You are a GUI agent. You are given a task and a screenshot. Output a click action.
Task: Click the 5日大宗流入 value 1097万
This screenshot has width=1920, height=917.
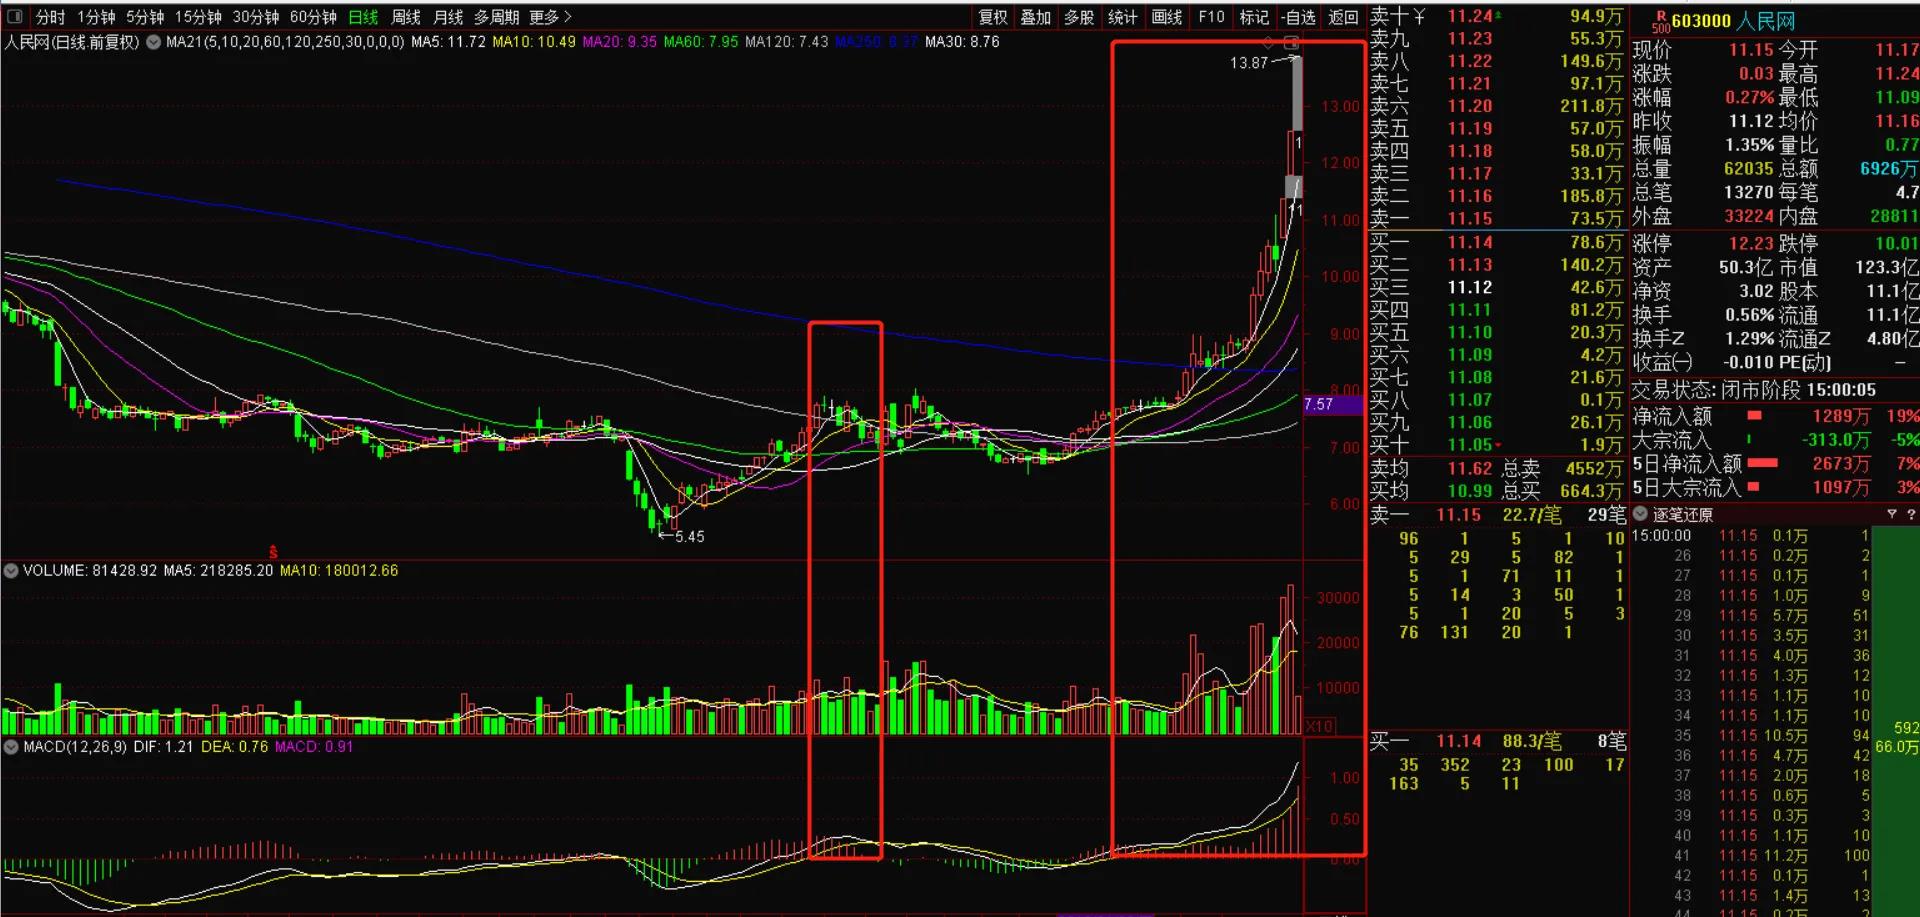tap(1841, 488)
